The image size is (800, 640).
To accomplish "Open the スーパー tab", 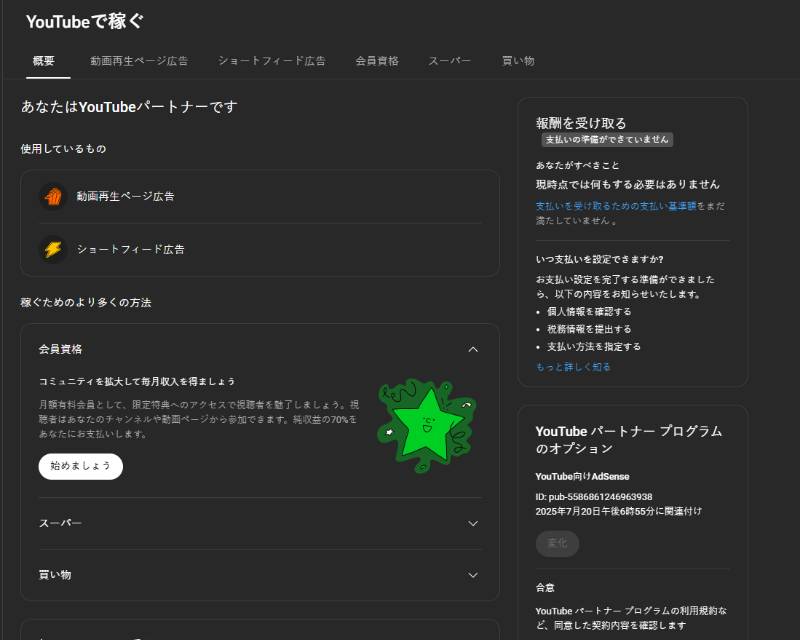I will click(449, 61).
